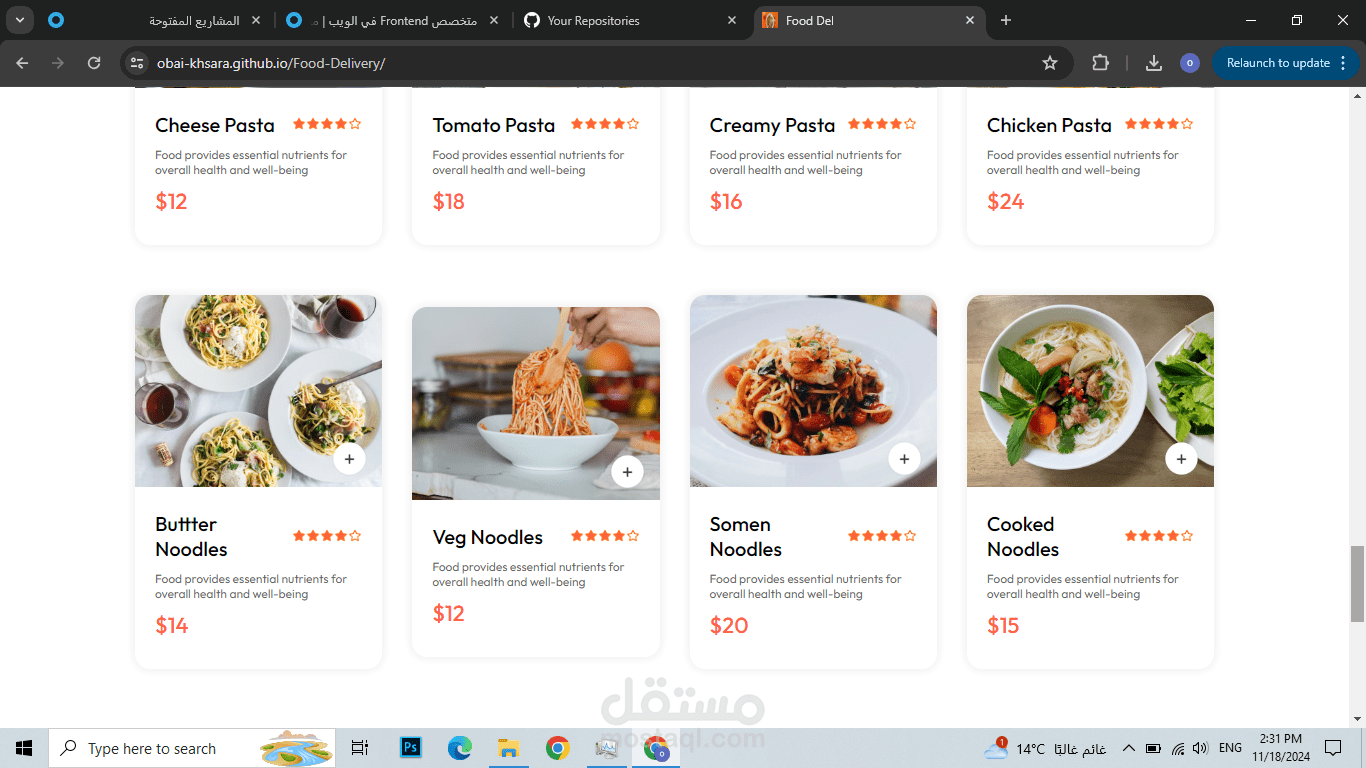
Task: Open Microsoft Edge from the taskbar
Action: click(x=460, y=748)
